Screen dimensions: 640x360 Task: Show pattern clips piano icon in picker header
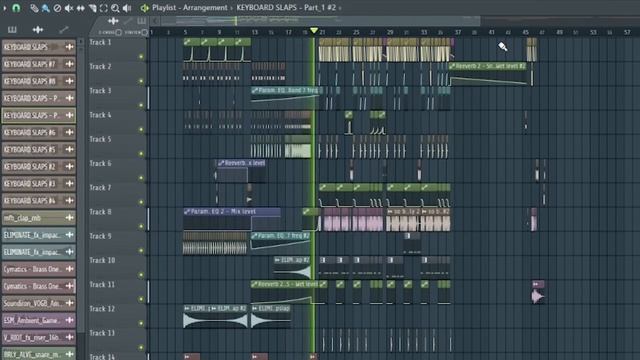pos(12,29)
